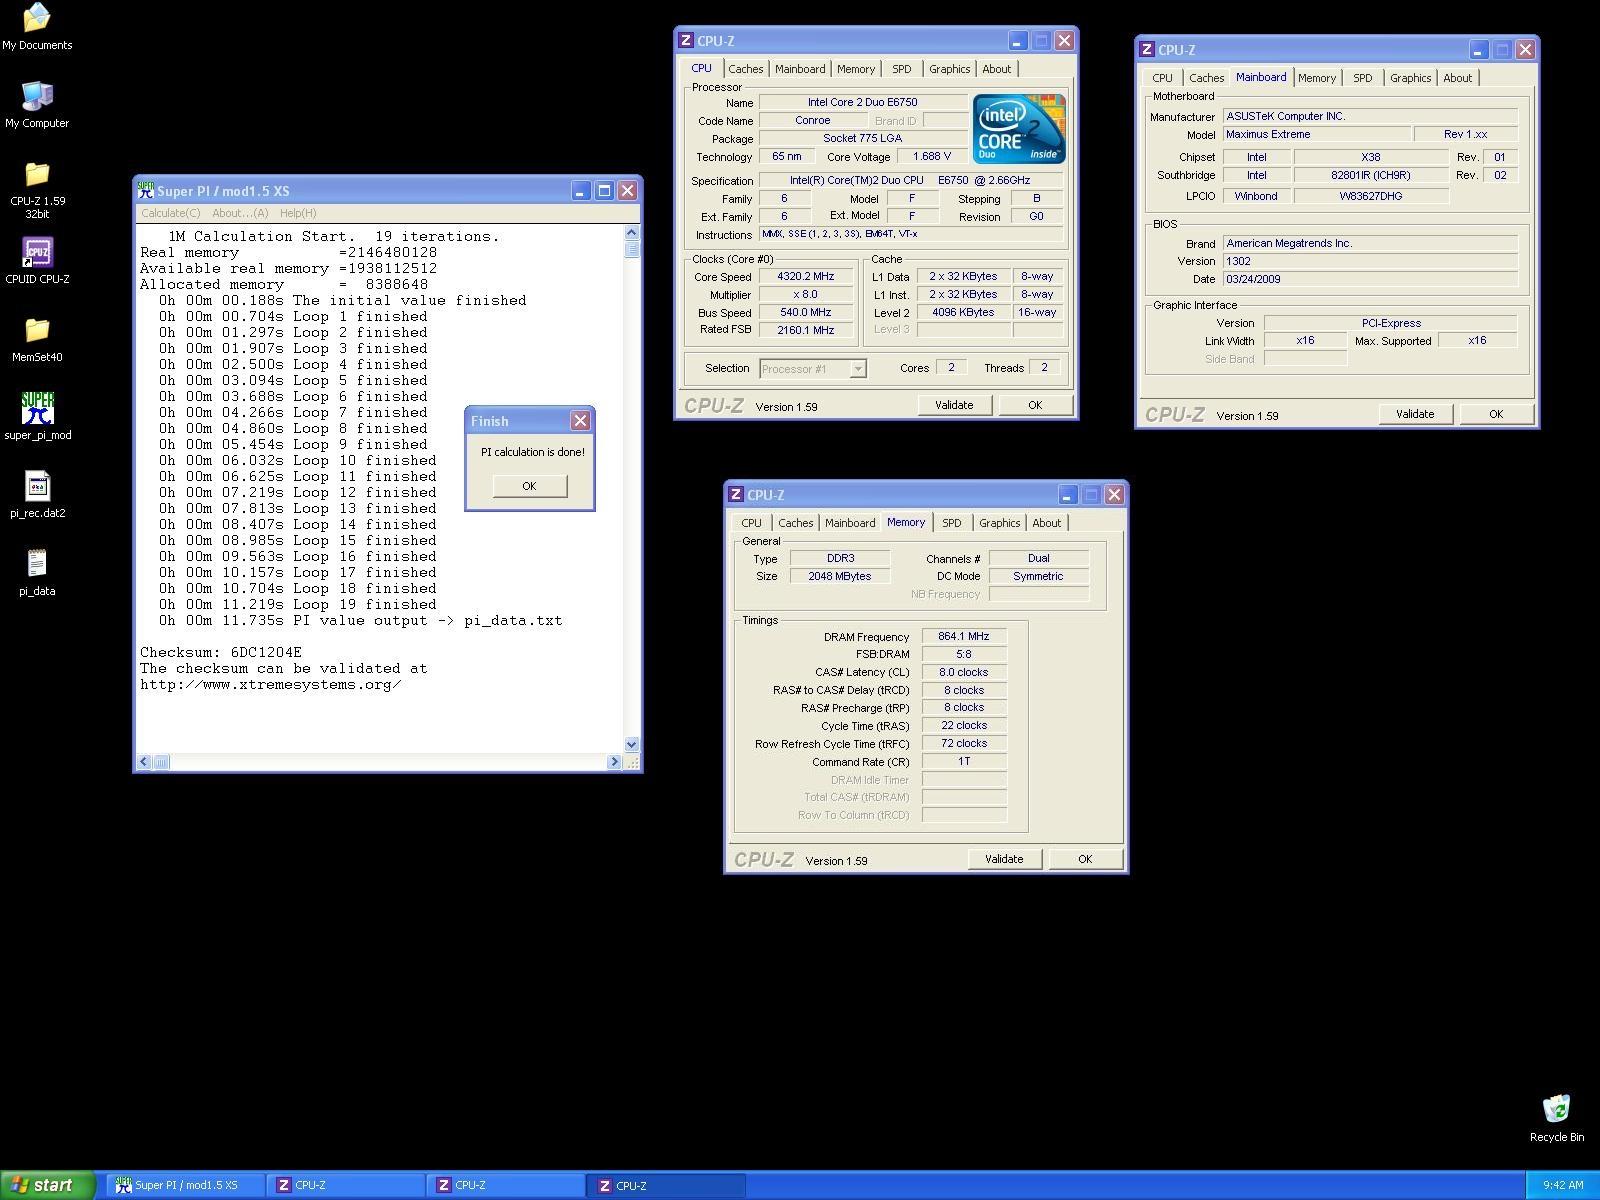The width and height of the screenshot is (1600, 1200).
Task: Open Caches tab in CPU window
Action: click(x=745, y=69)
